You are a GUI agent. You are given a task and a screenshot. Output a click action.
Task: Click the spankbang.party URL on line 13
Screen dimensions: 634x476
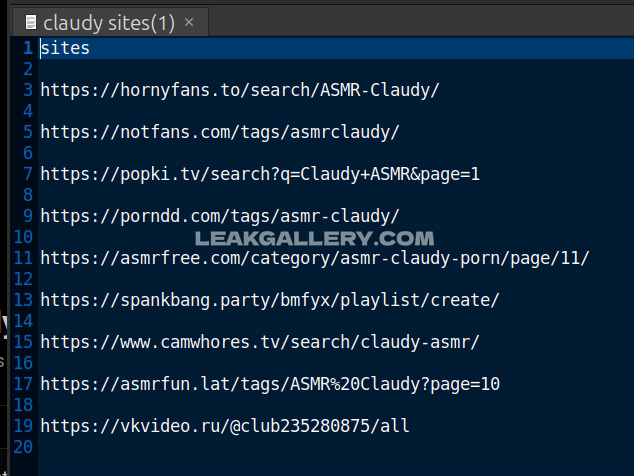click(270, 300)
